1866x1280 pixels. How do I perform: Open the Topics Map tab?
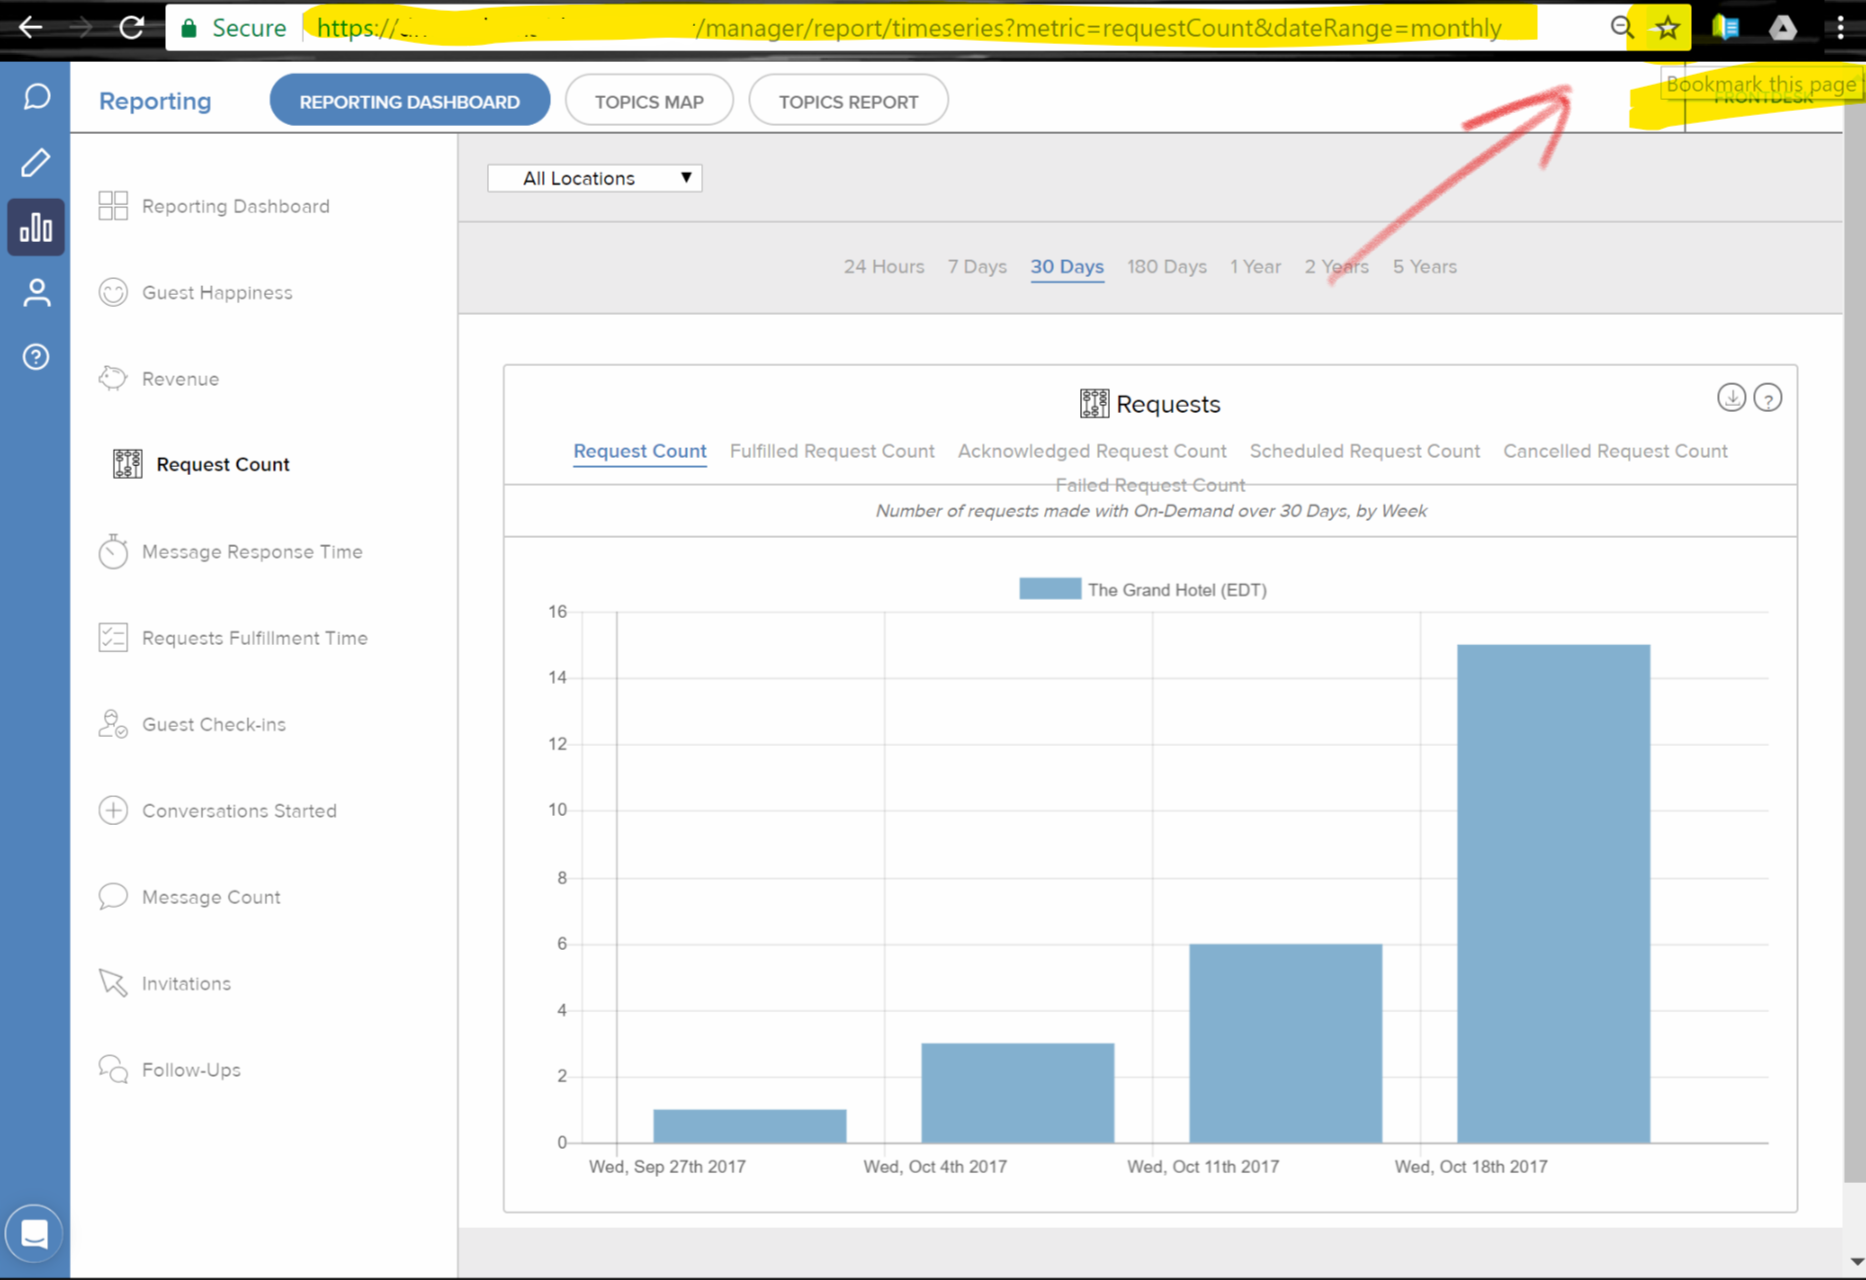[649, 101]
